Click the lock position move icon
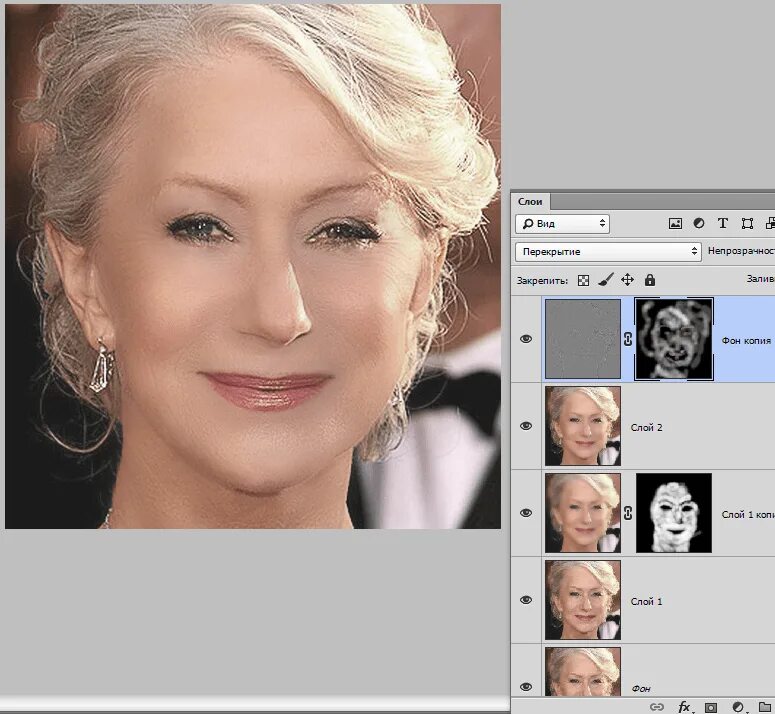Image resolution: width=775 pixels, height=714 pixels. tap(627, 280)
